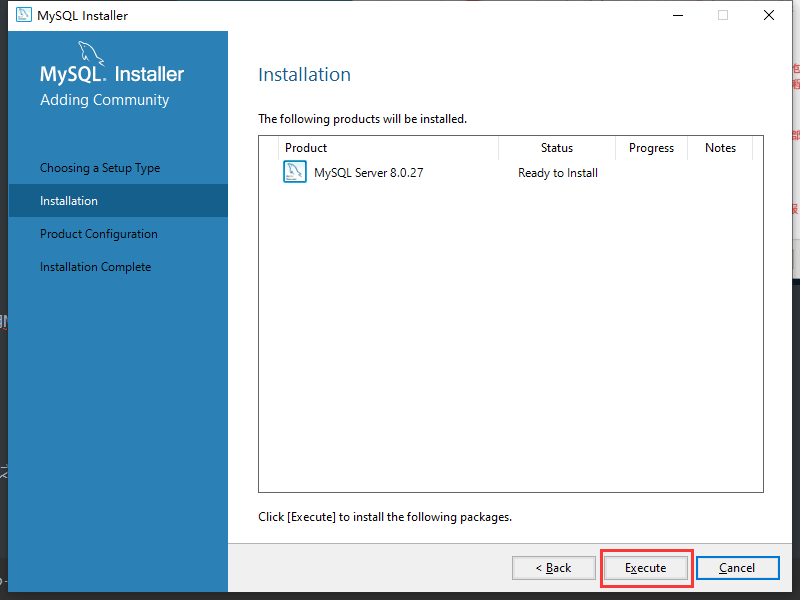Click the MySQL dolphin logo in sidebar

(91, 53)
